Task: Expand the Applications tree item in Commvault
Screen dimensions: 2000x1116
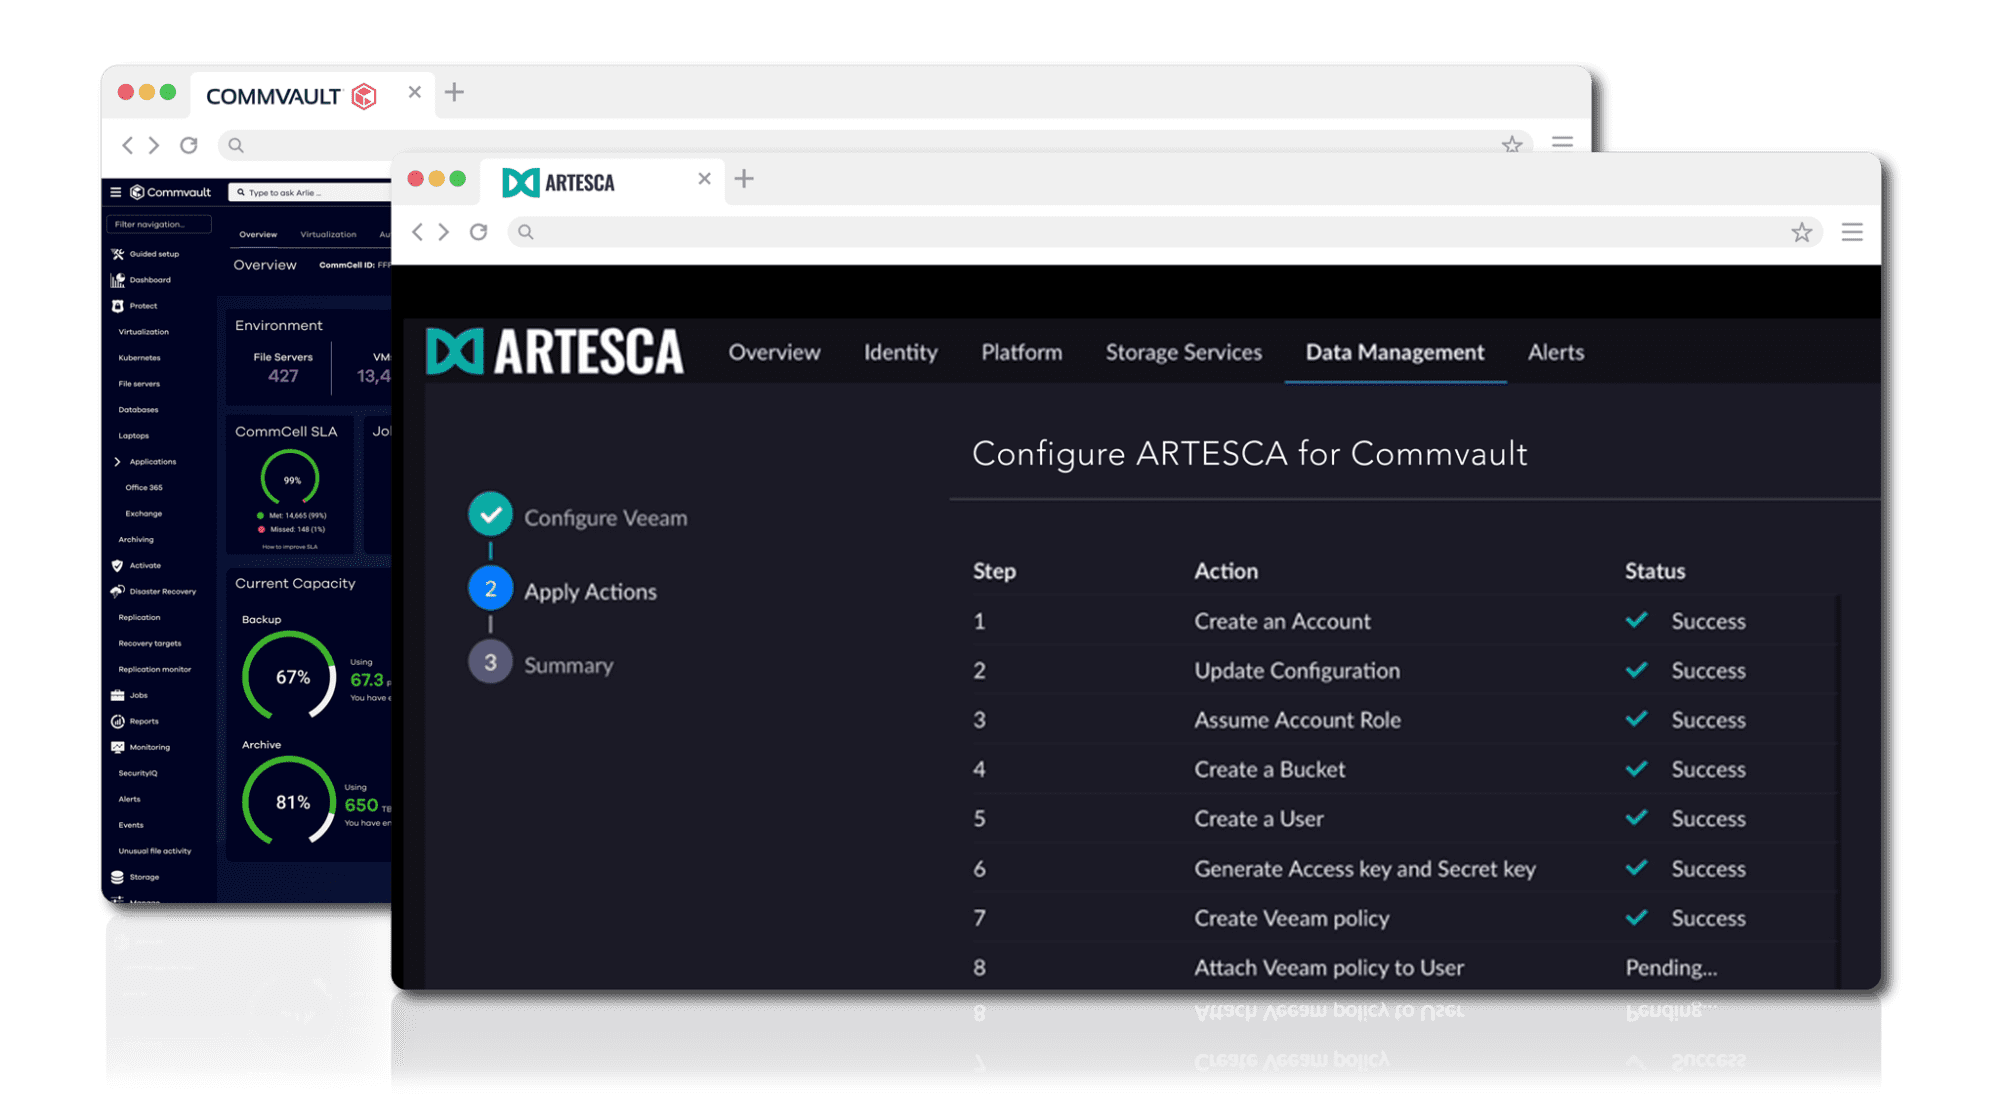Action: (x=118, y=462)
